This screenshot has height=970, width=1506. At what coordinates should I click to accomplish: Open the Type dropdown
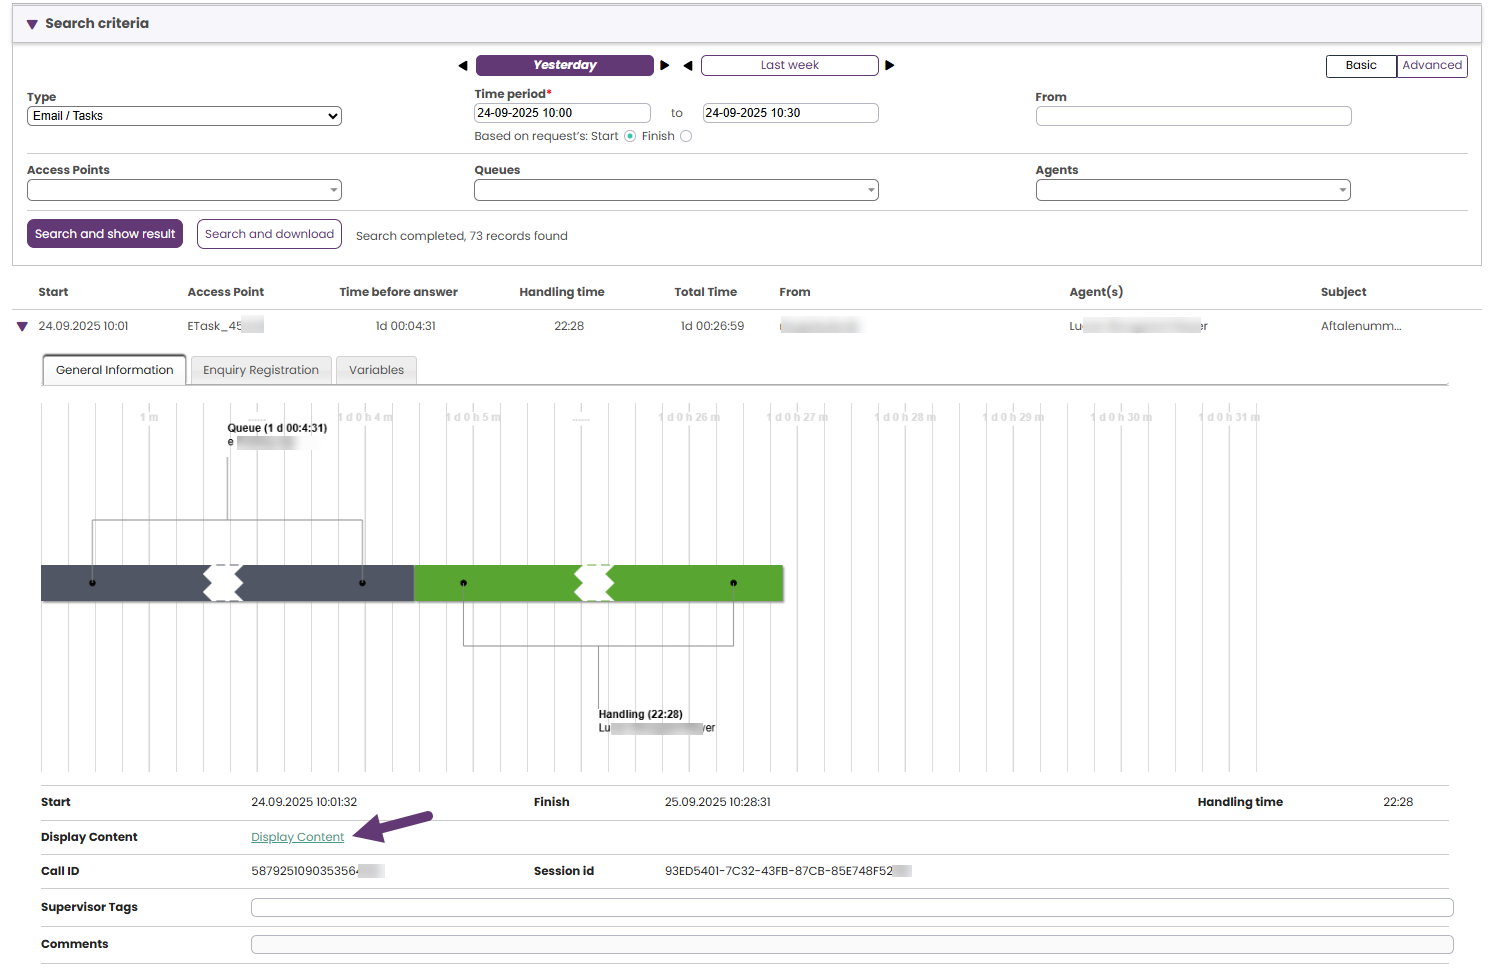click(x=184, y=116)
